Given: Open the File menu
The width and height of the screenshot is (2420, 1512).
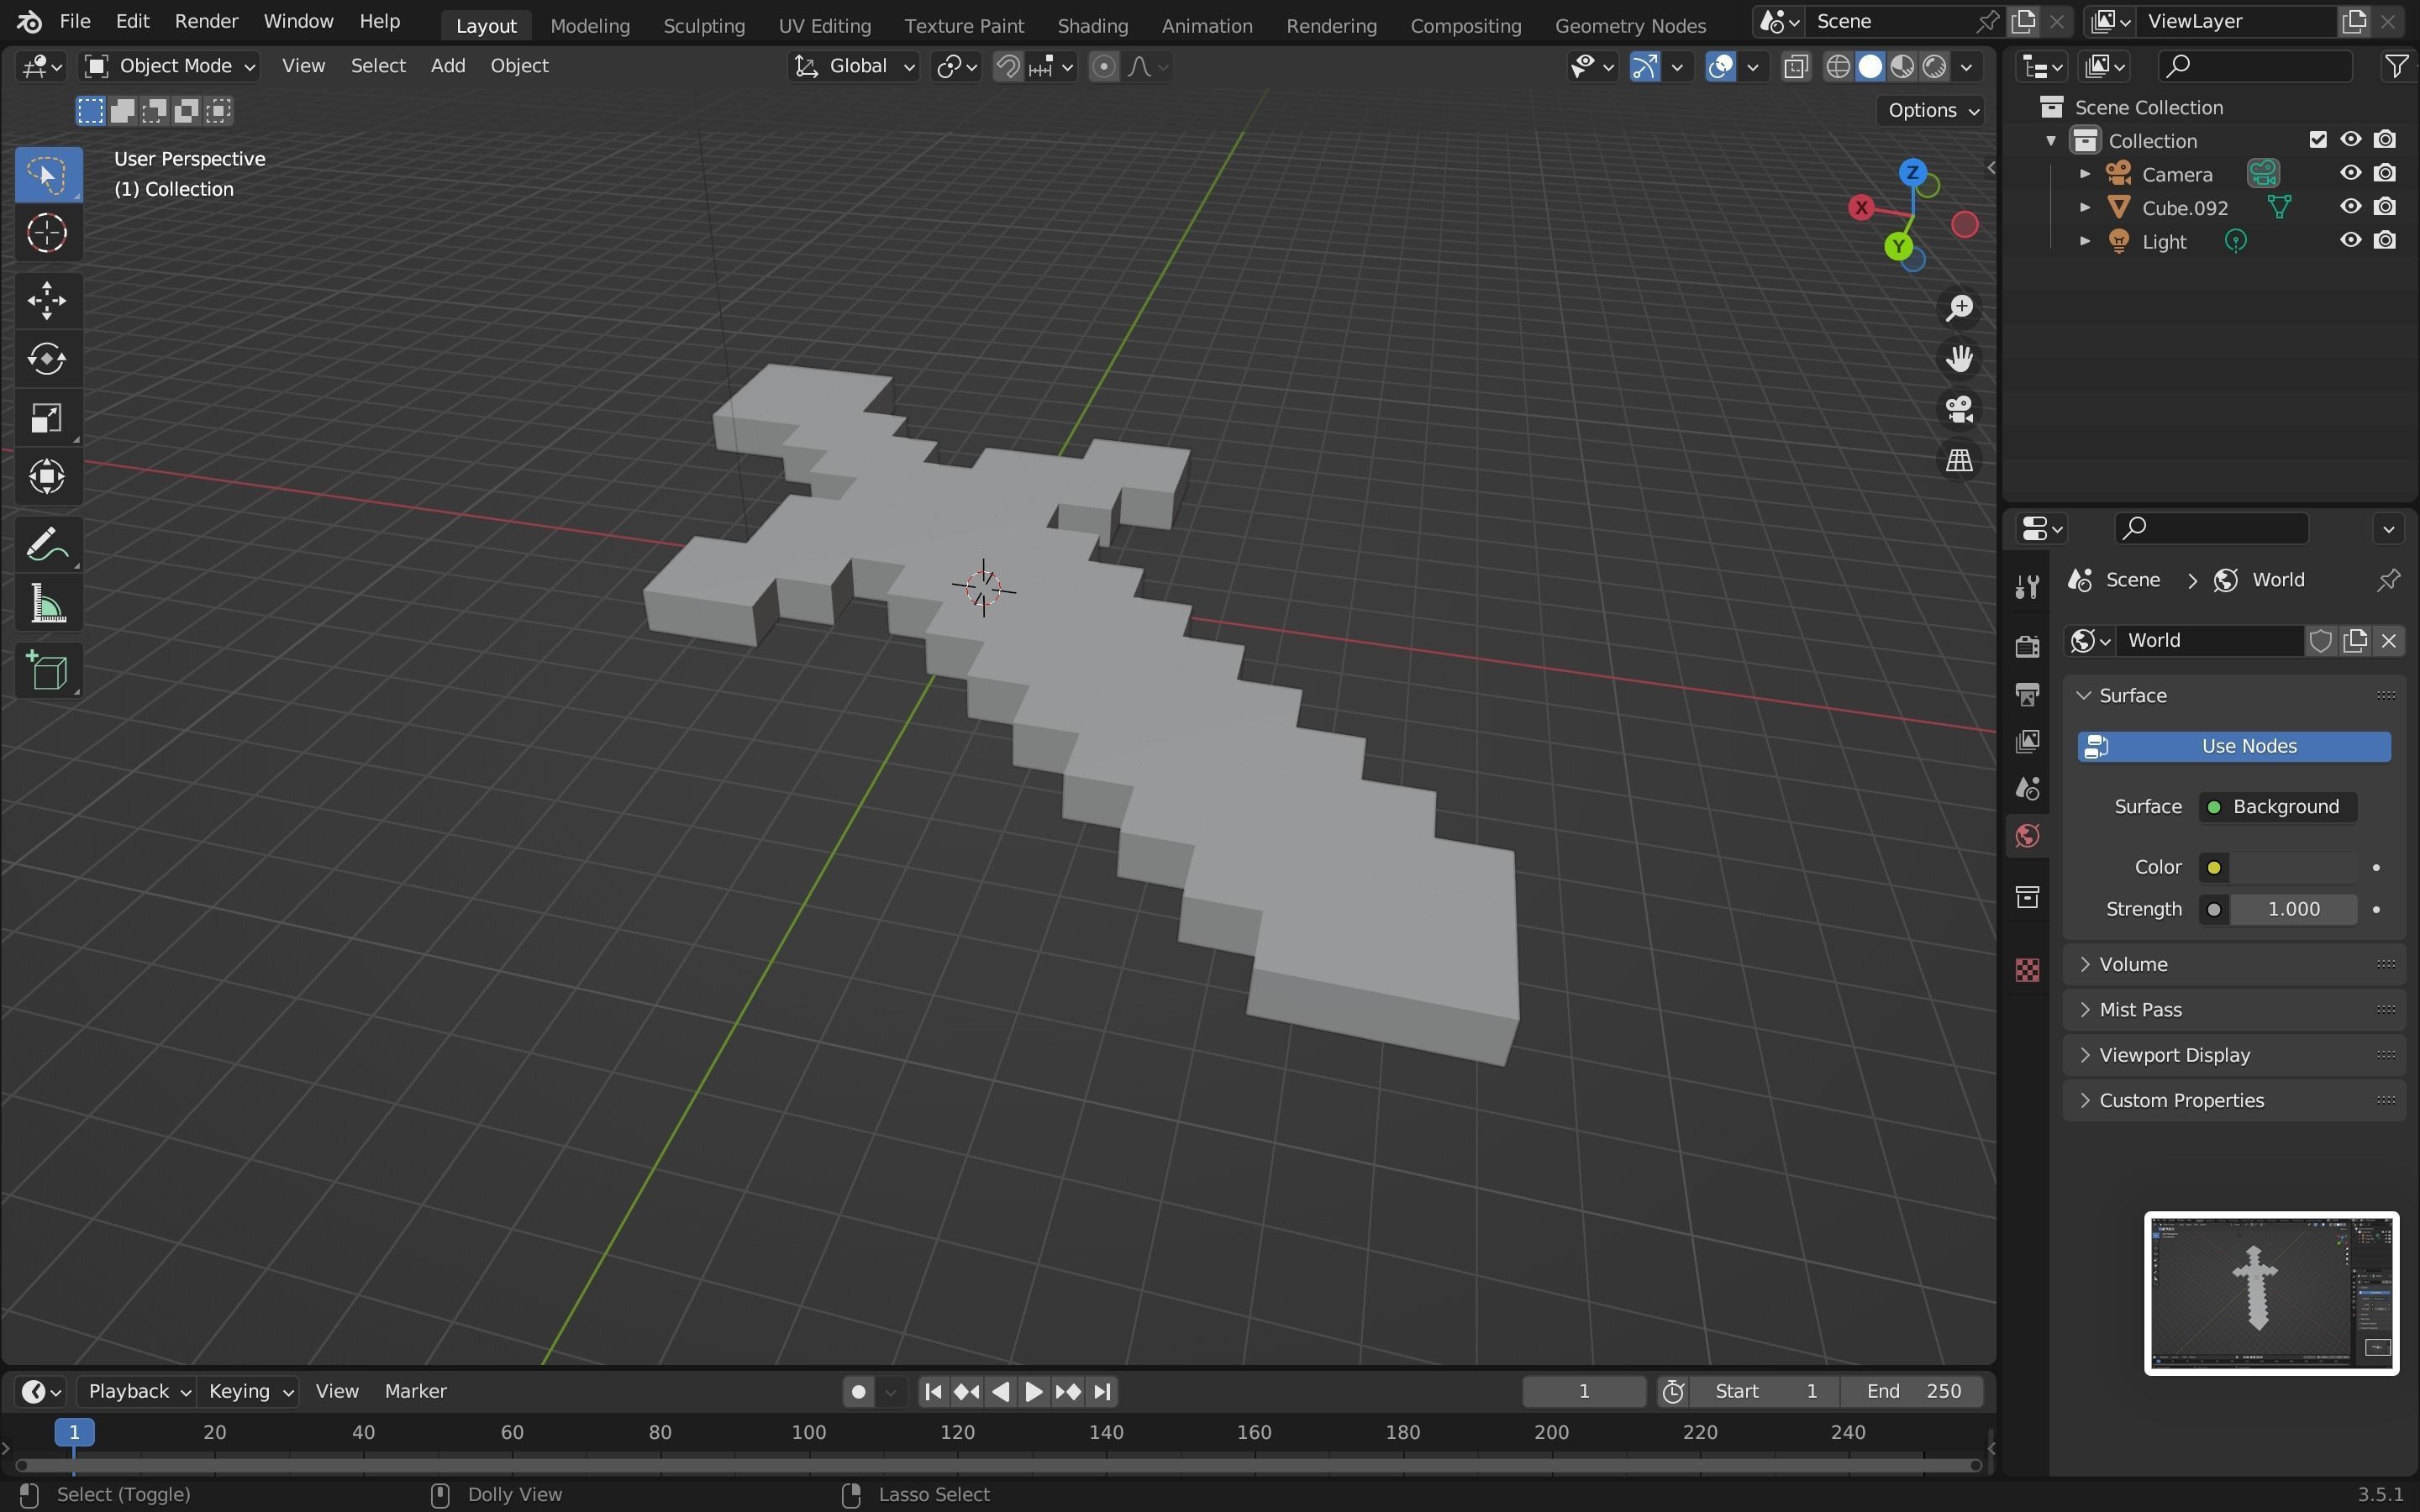Looking at the screenshot, I should (75, 21).
